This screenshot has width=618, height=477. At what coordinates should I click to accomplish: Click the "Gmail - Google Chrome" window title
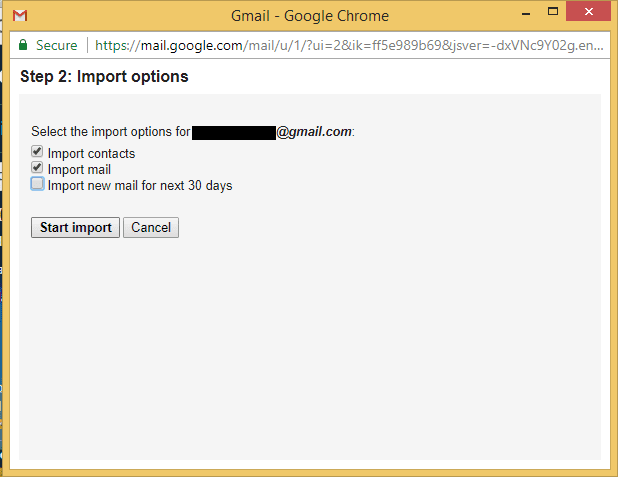308,16
